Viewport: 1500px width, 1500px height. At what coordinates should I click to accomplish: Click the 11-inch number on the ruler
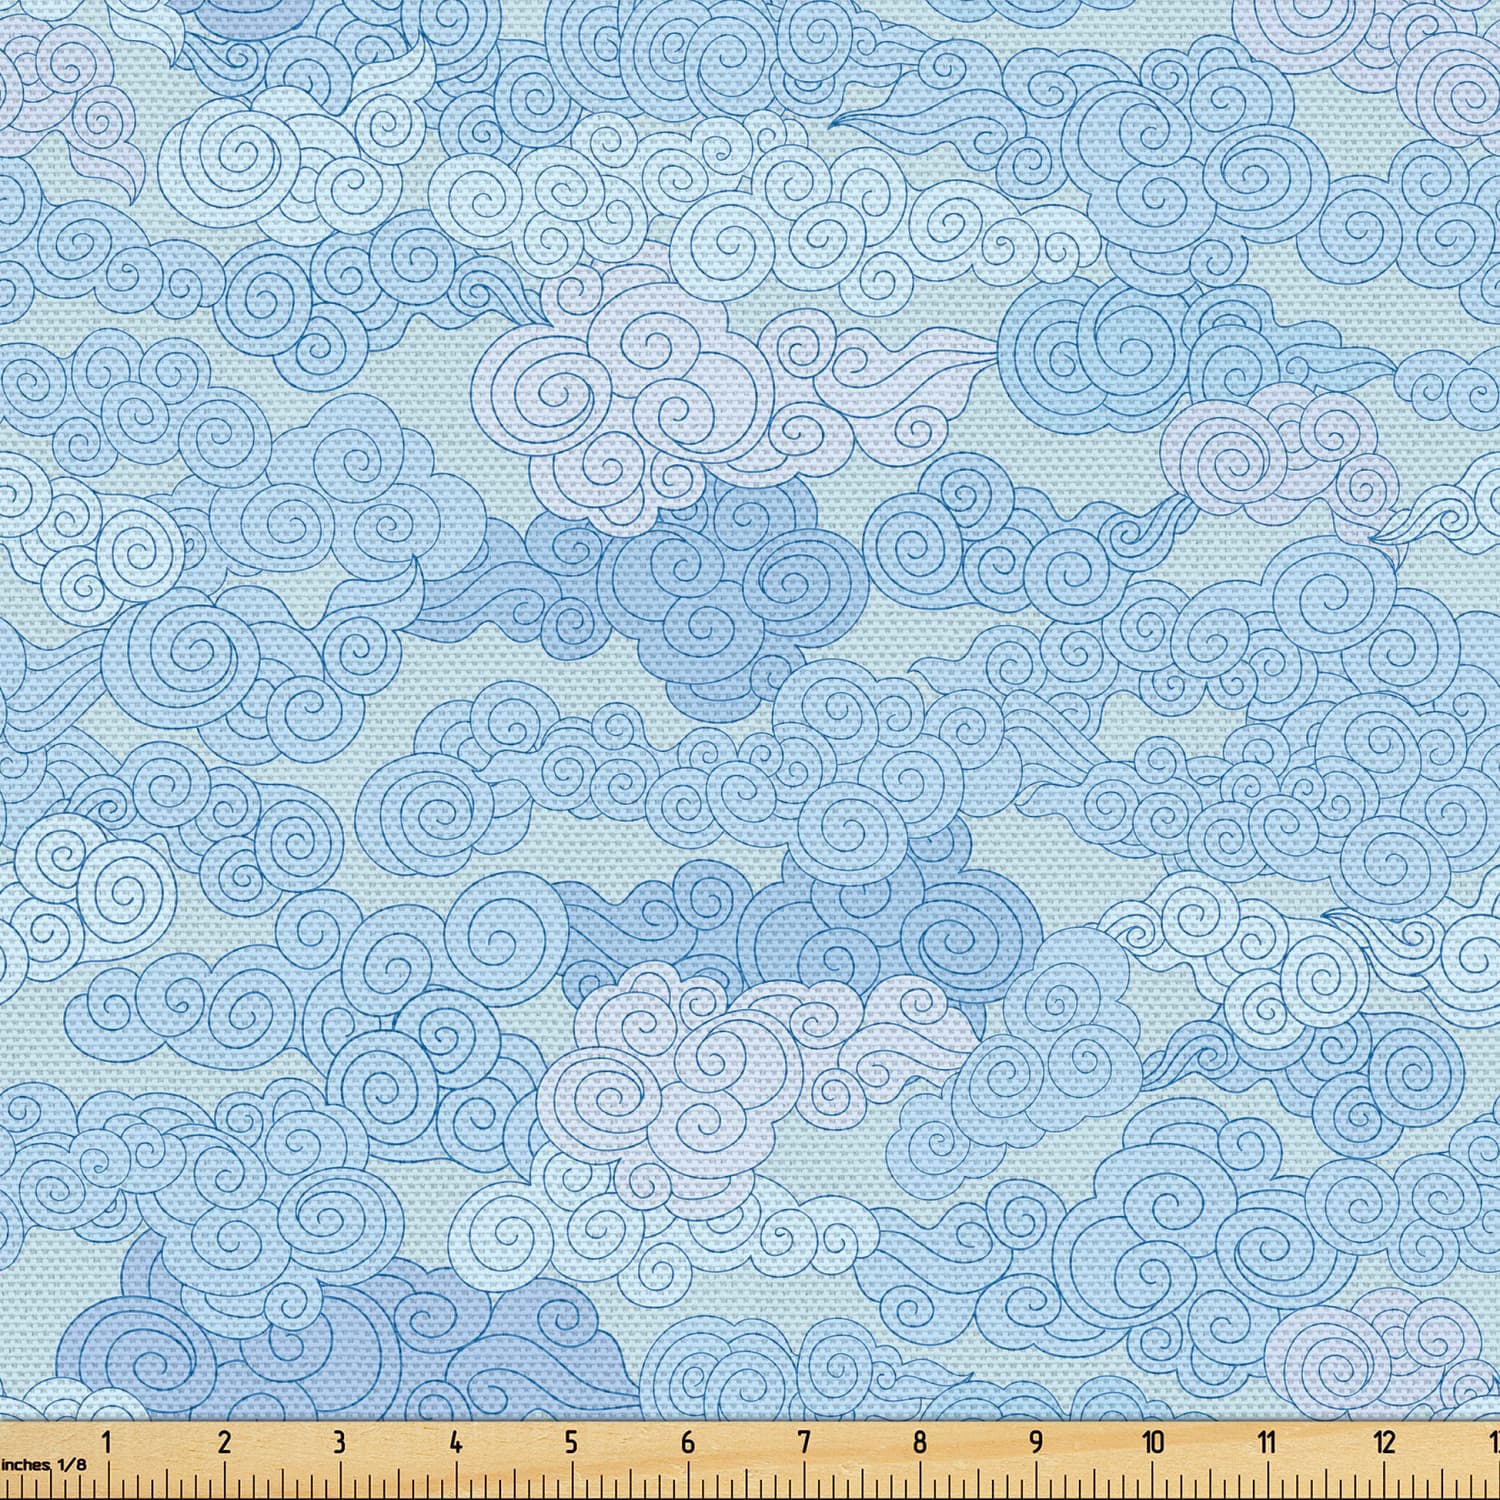tap(1268, 1441)
